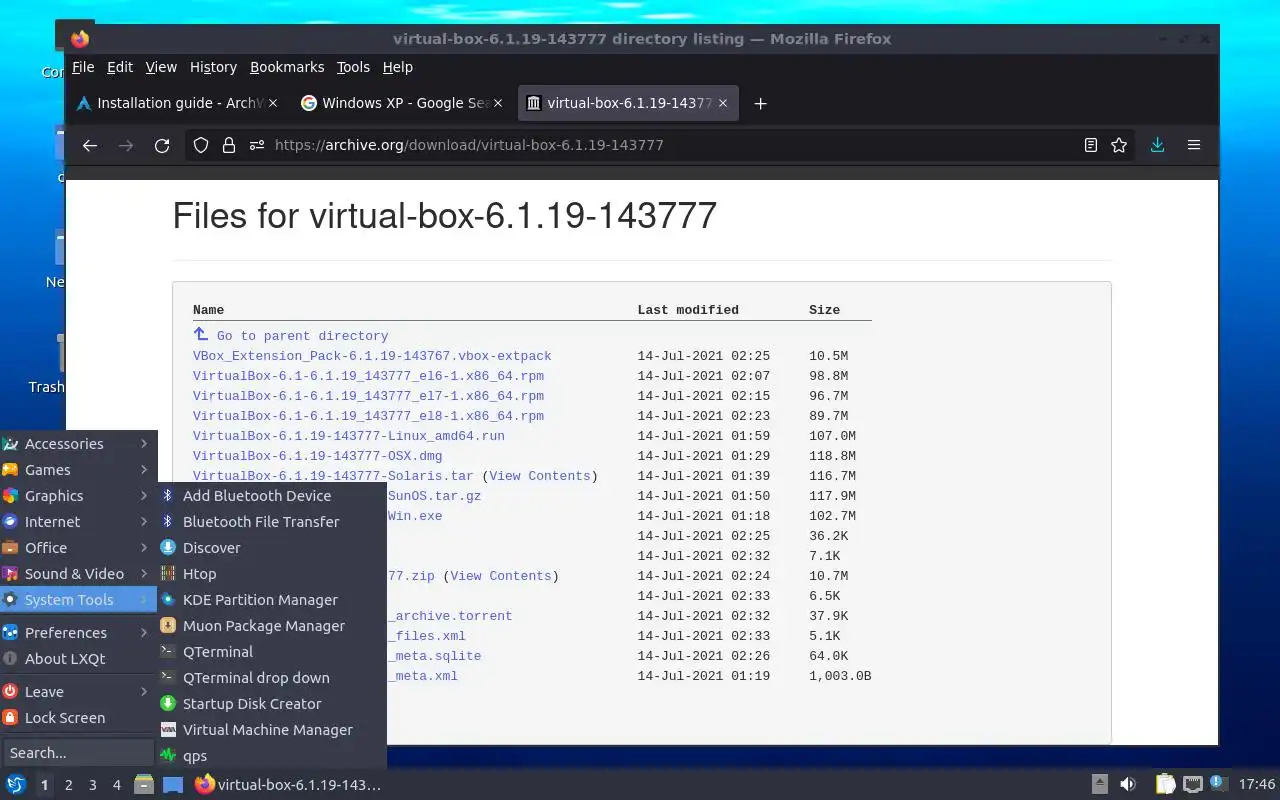This screenshot has width=1280, height=800.
Task: Open the network connection tray icon
Action: 1193,785
